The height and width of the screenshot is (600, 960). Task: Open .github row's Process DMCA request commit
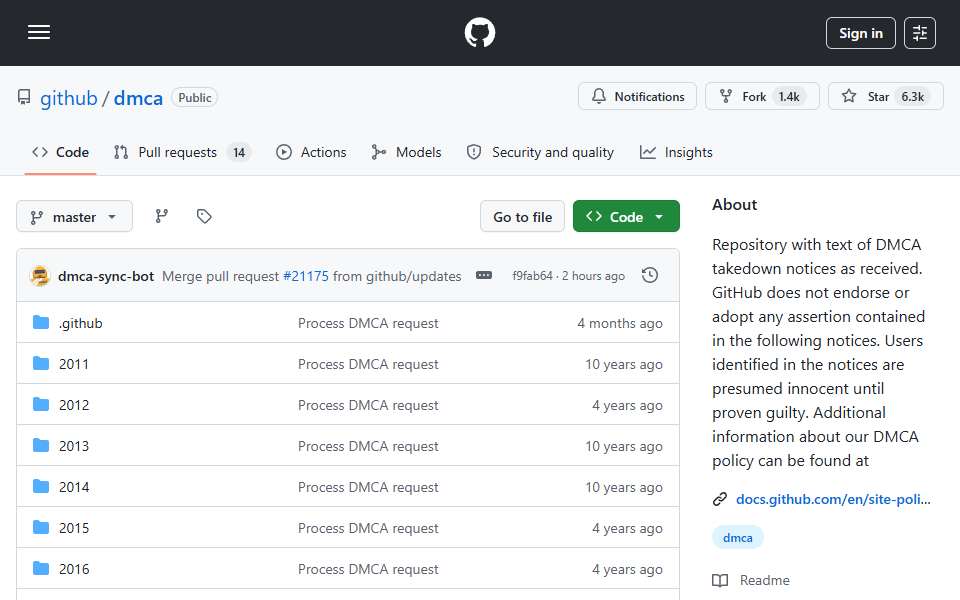click(368, 323)
